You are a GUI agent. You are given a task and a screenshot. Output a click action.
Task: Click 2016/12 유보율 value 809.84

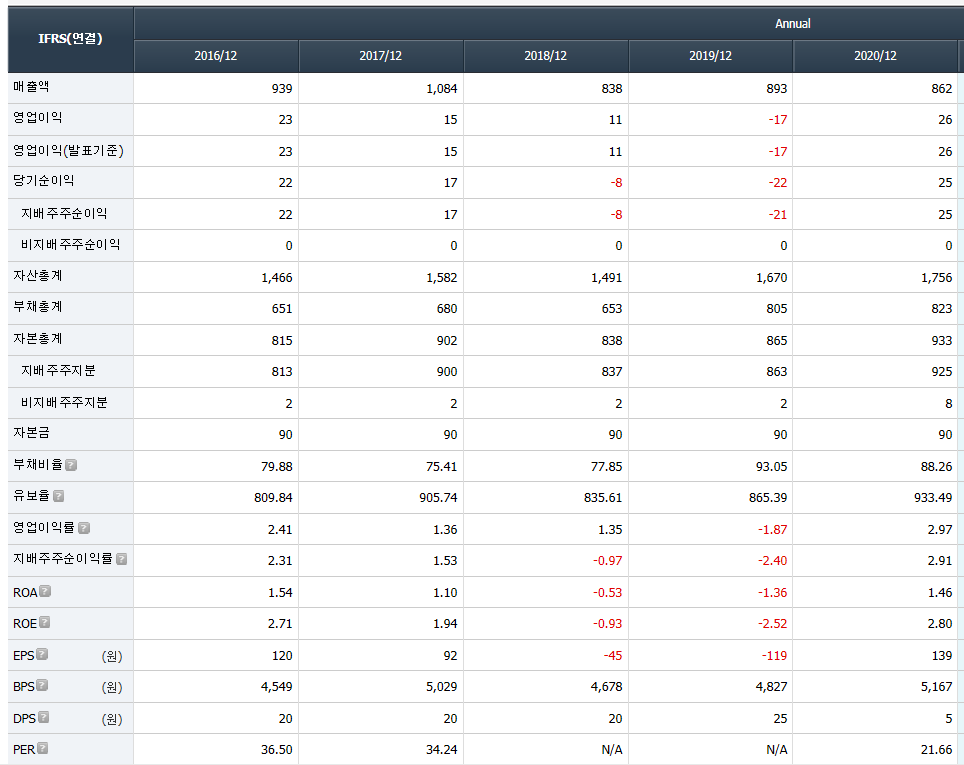pyautogui.click(x=274, y=497)
